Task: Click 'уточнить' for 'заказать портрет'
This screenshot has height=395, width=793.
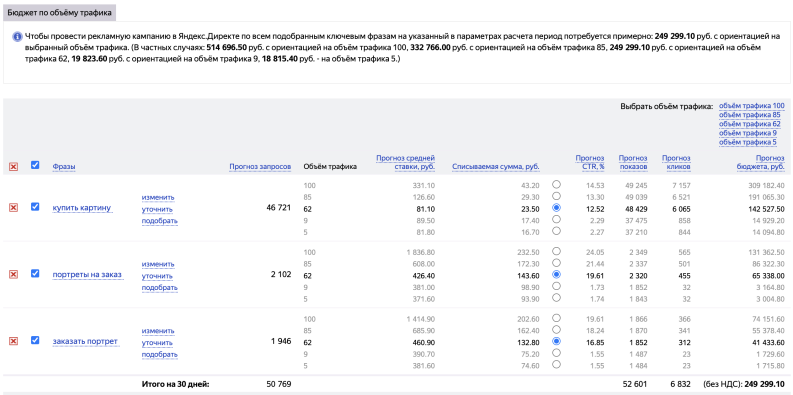Action: (x=157, y=342)
